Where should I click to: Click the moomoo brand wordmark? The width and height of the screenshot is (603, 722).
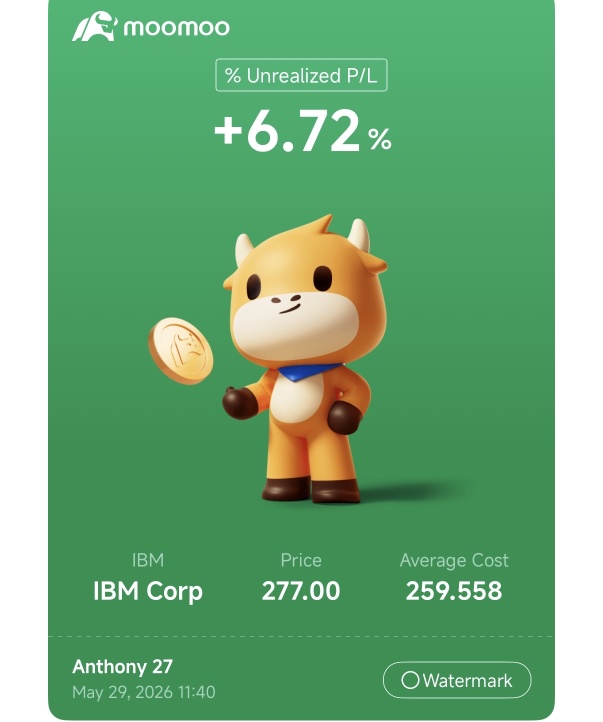click(177, 27)
